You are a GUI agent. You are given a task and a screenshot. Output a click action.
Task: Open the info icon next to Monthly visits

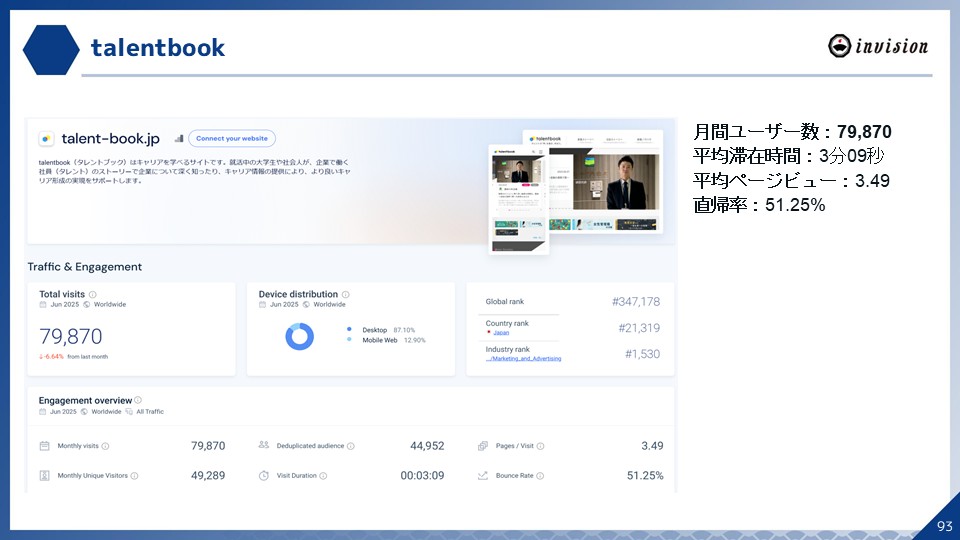105,446
